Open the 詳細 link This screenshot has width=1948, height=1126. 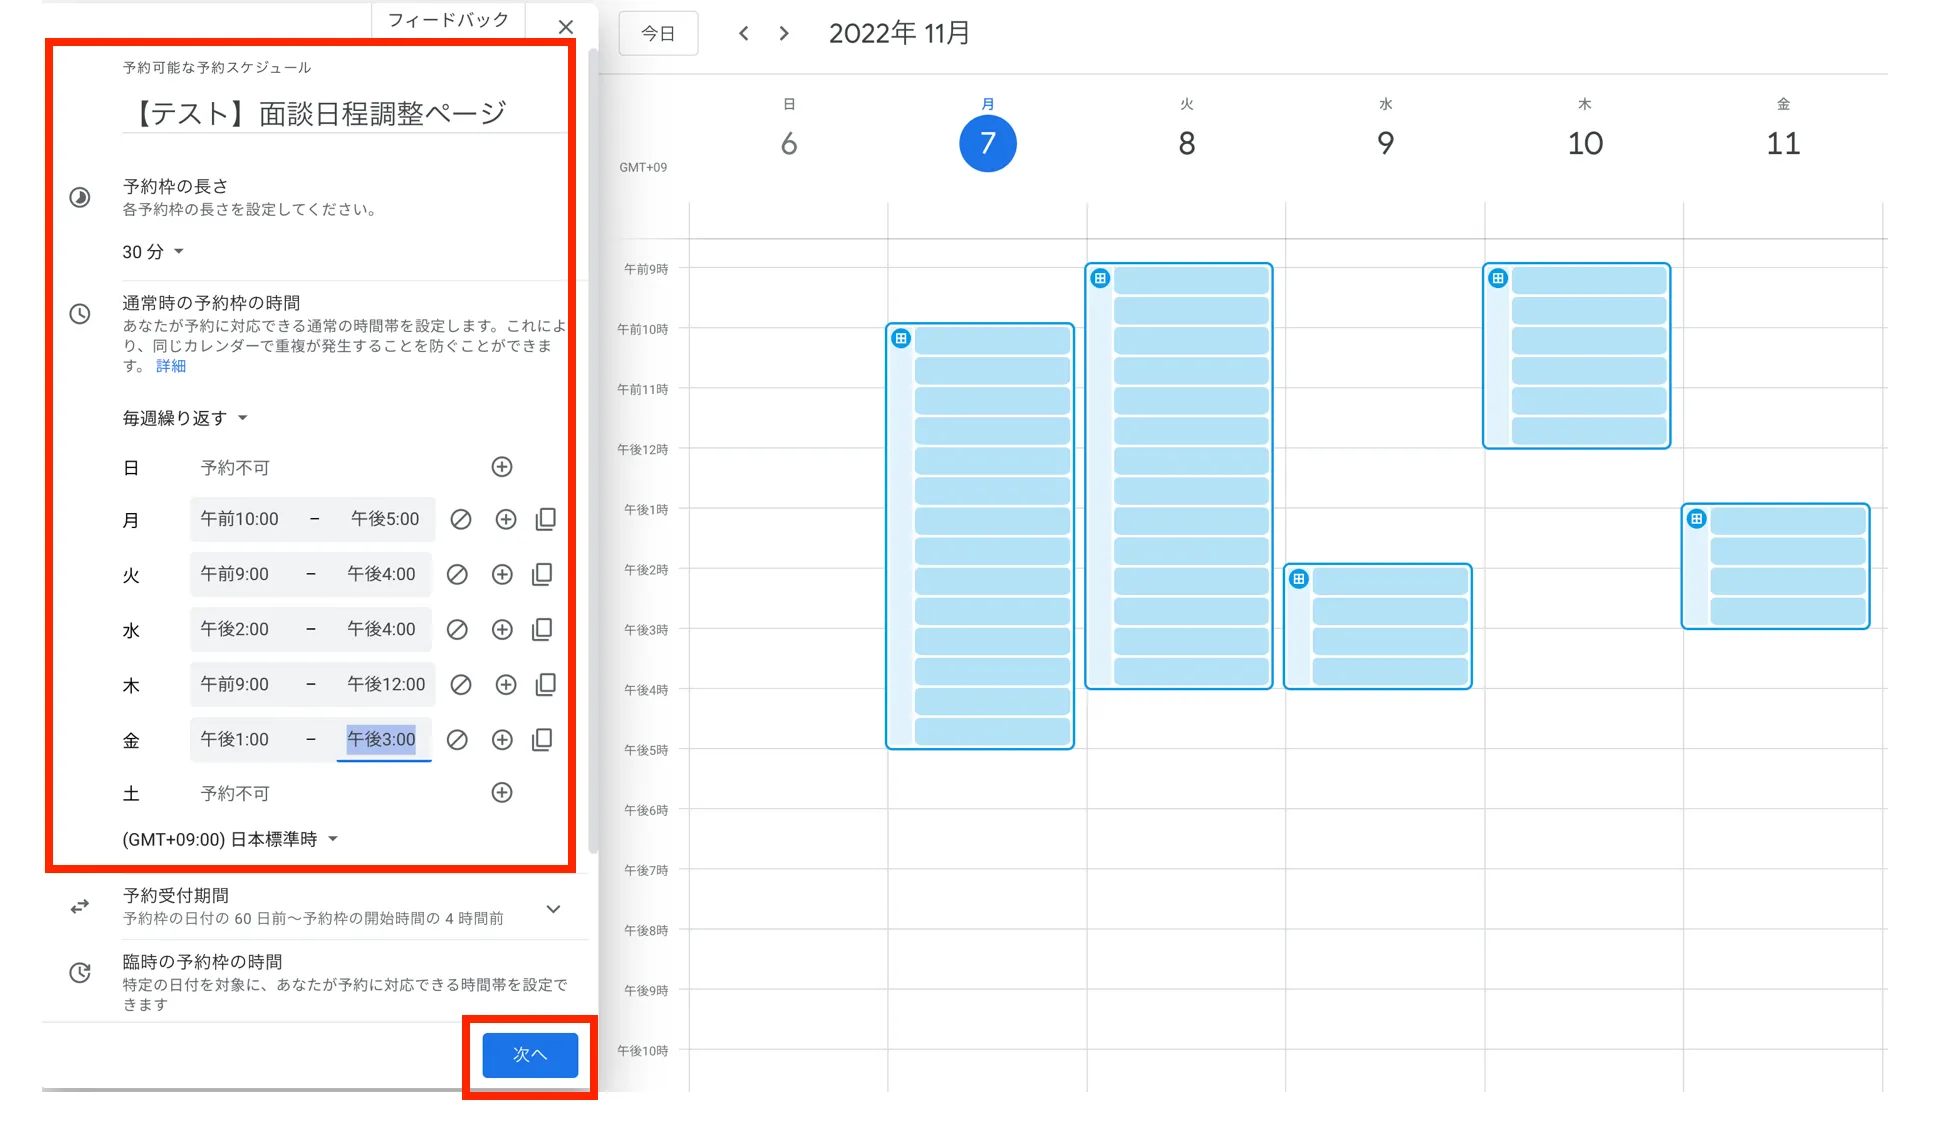[171, 366]
